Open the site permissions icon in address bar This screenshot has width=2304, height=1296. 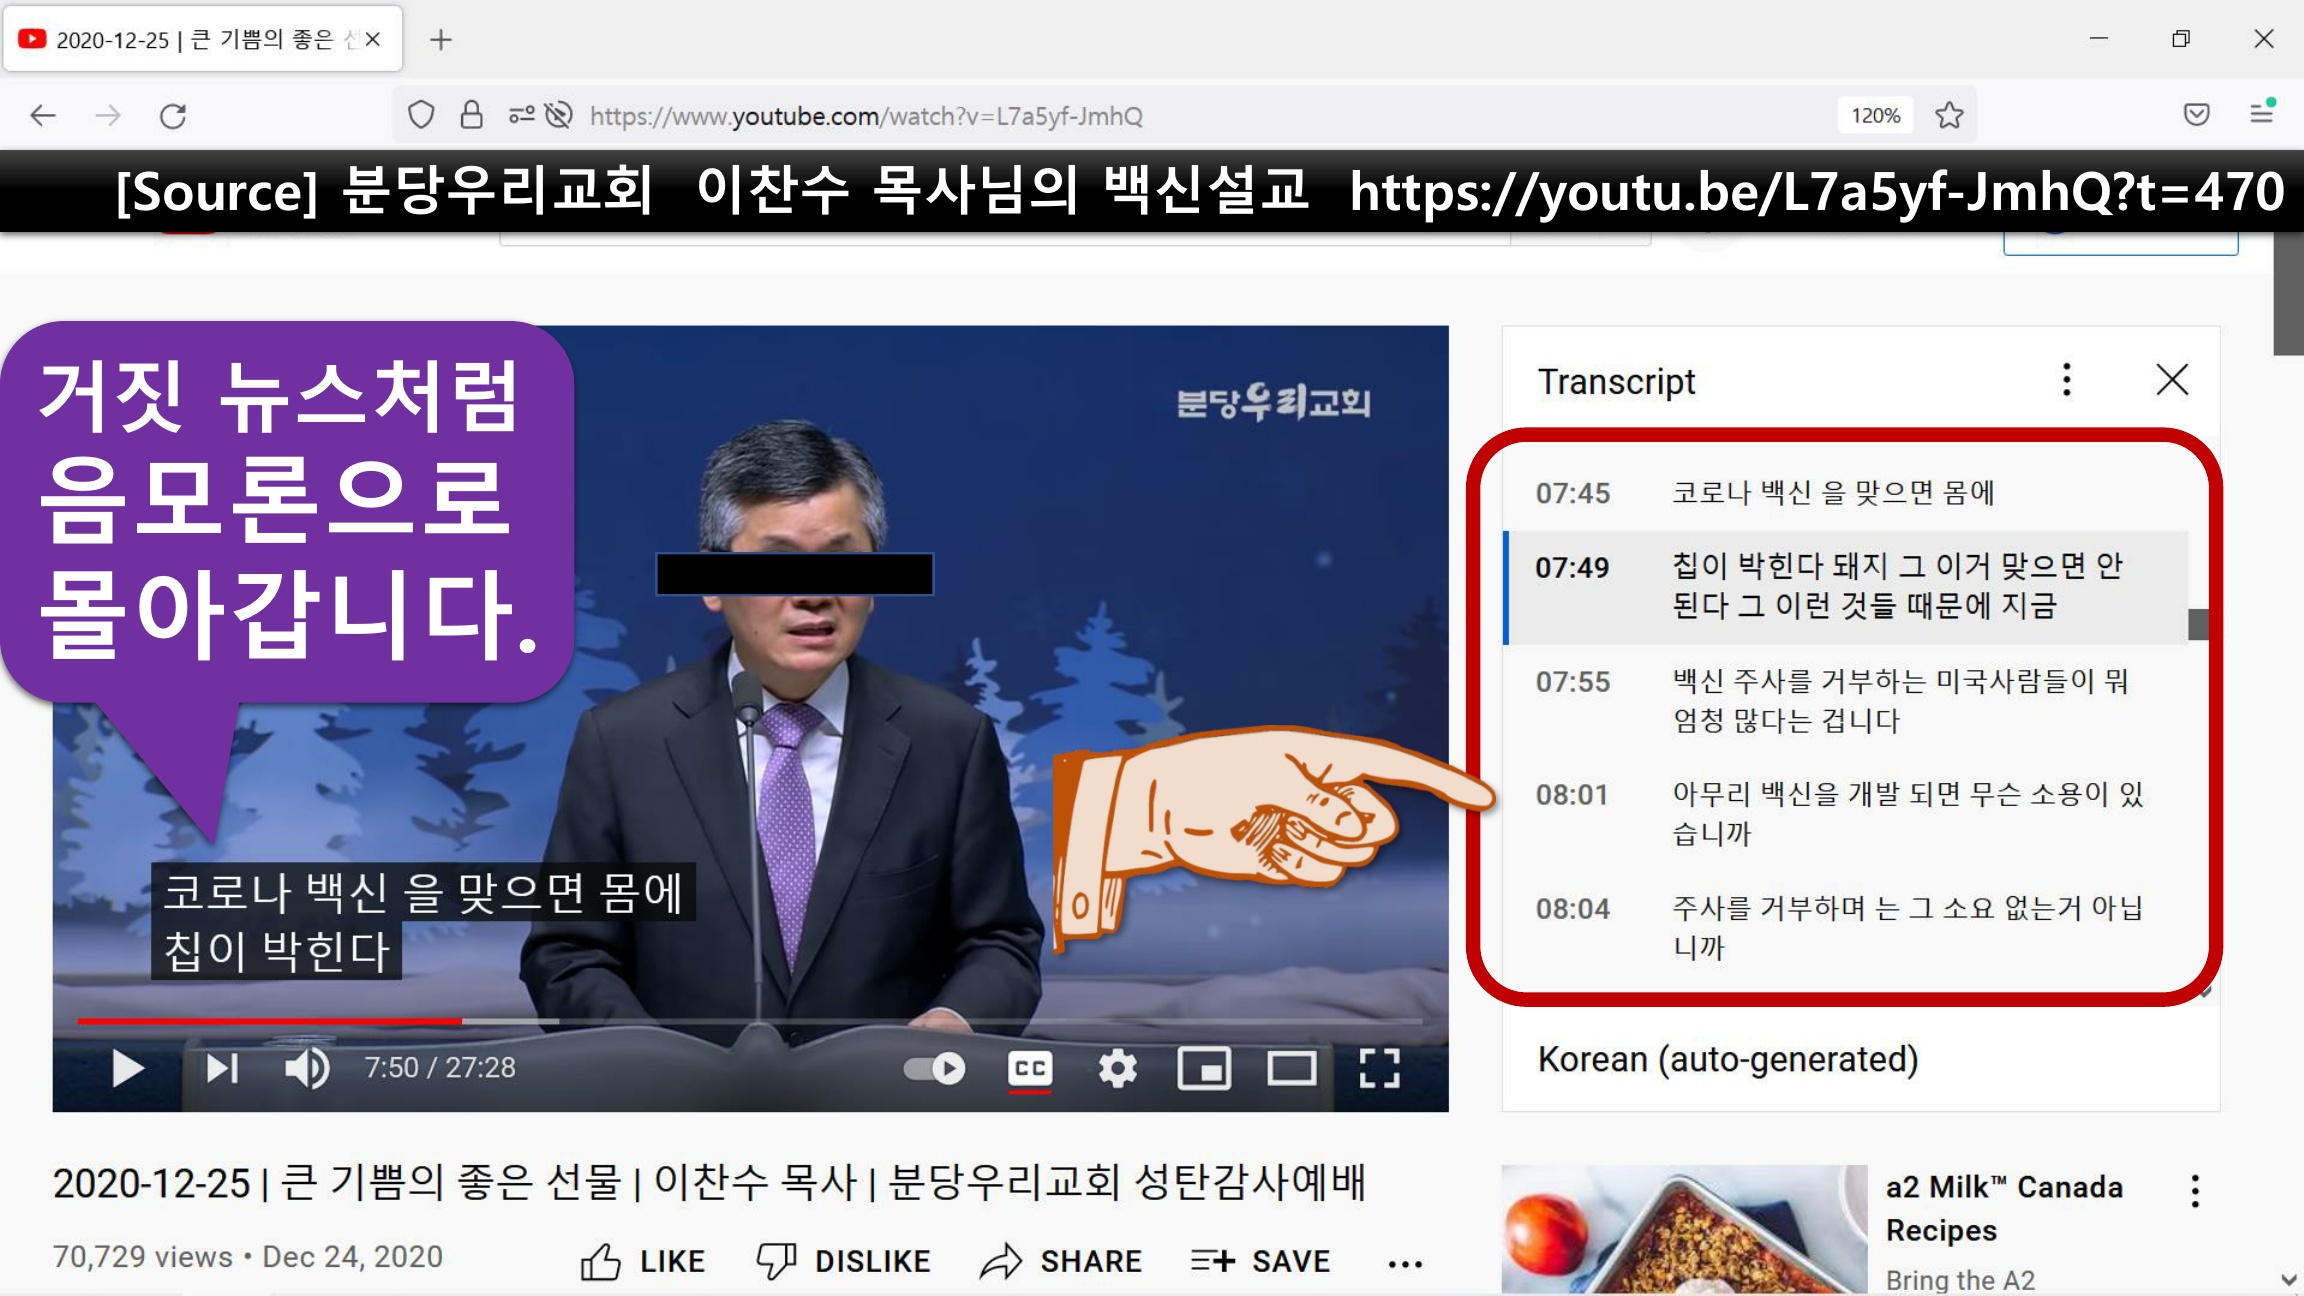[521, 115]
